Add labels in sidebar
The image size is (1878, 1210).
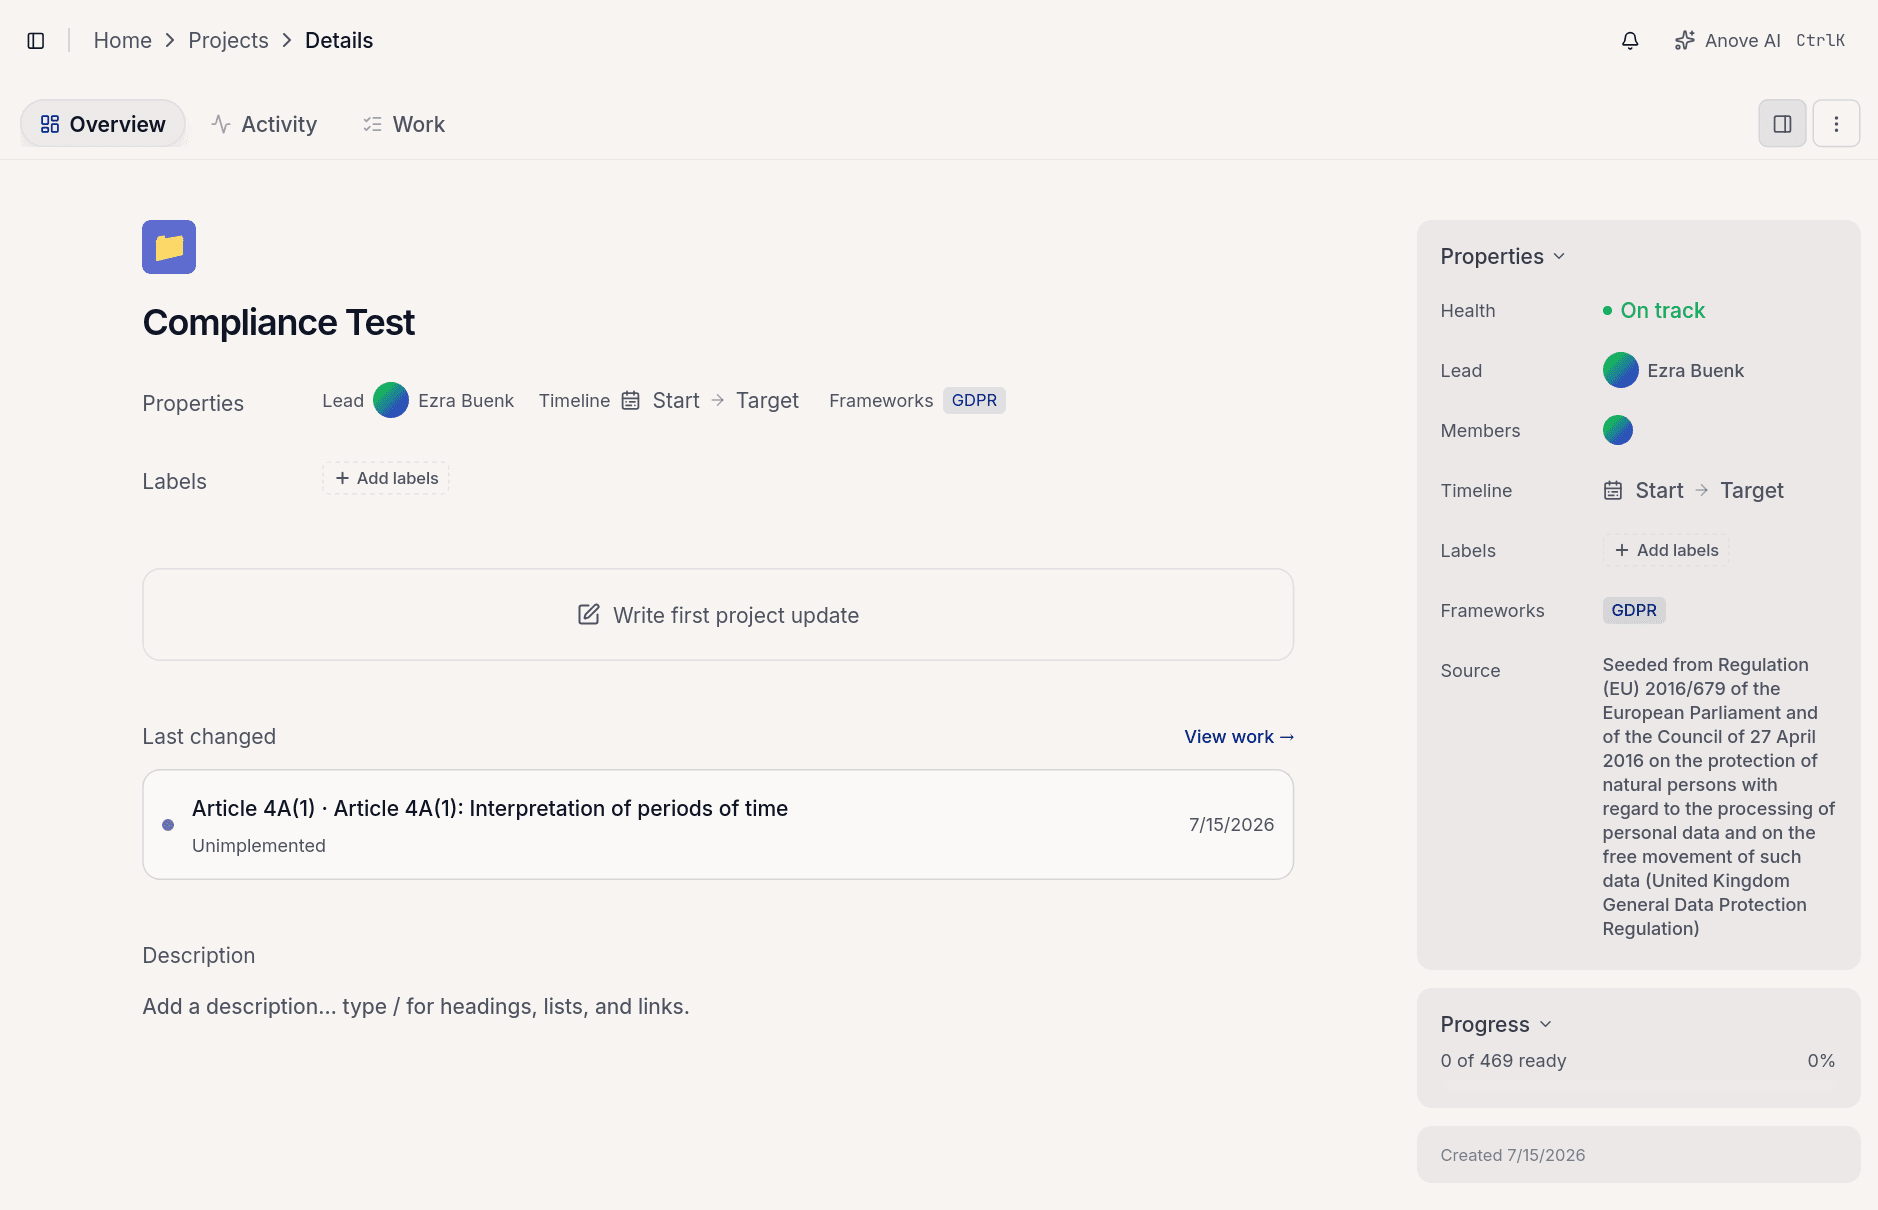1666,551
